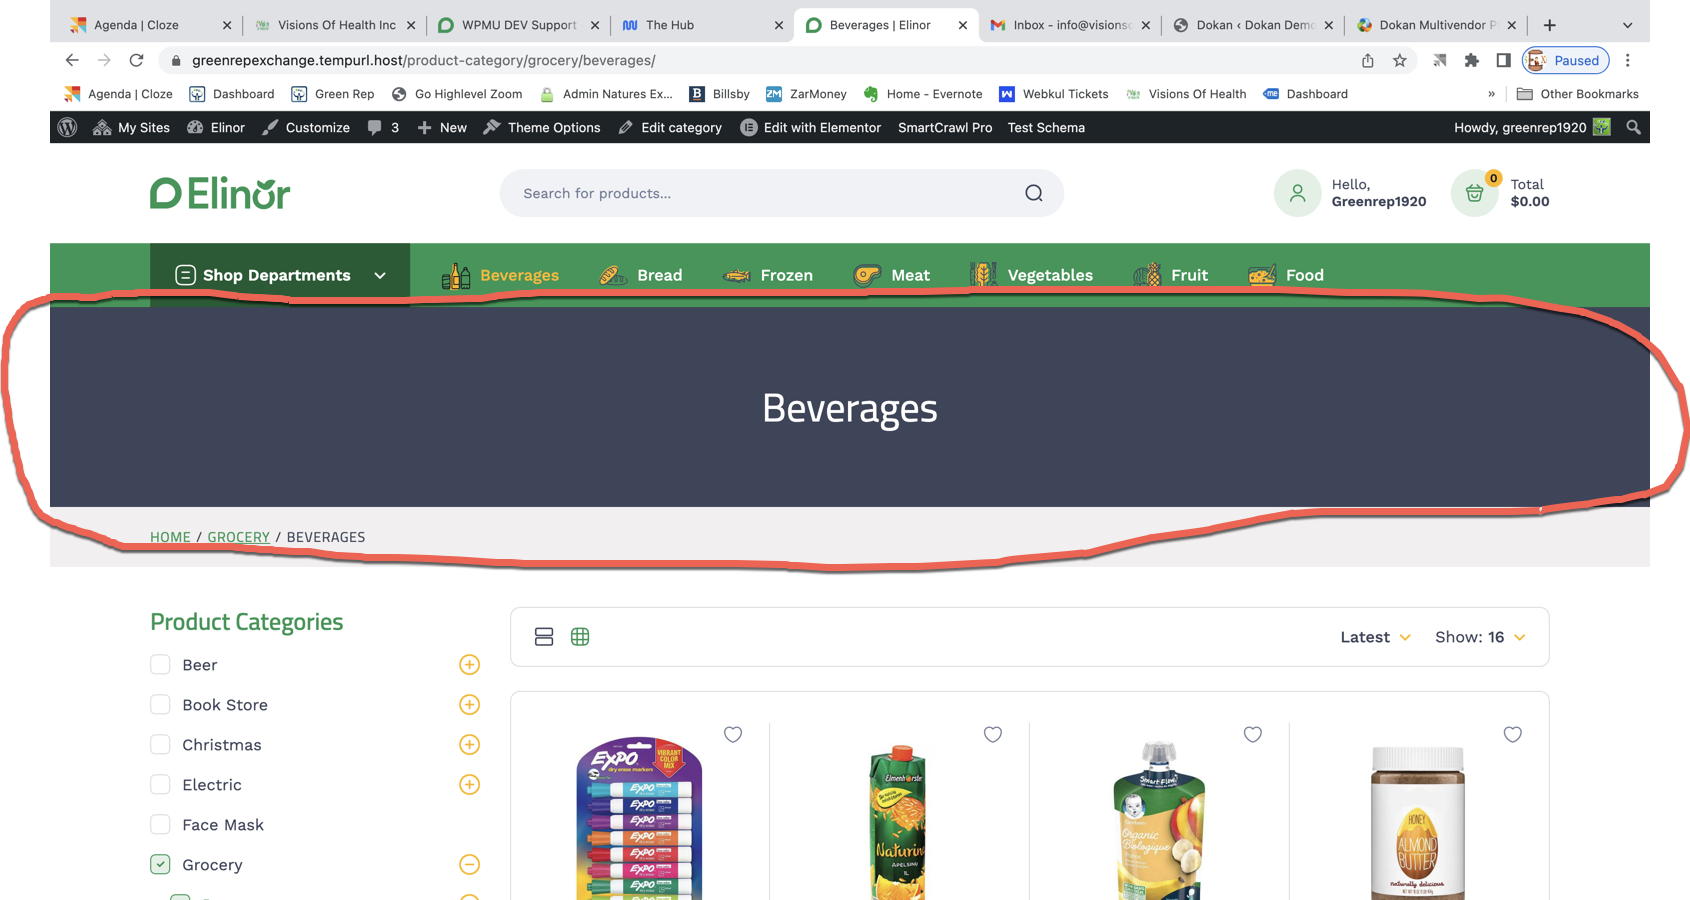Select Beverages in nav menu
The width and height of the screenshot is (1690, 900).
500,275
